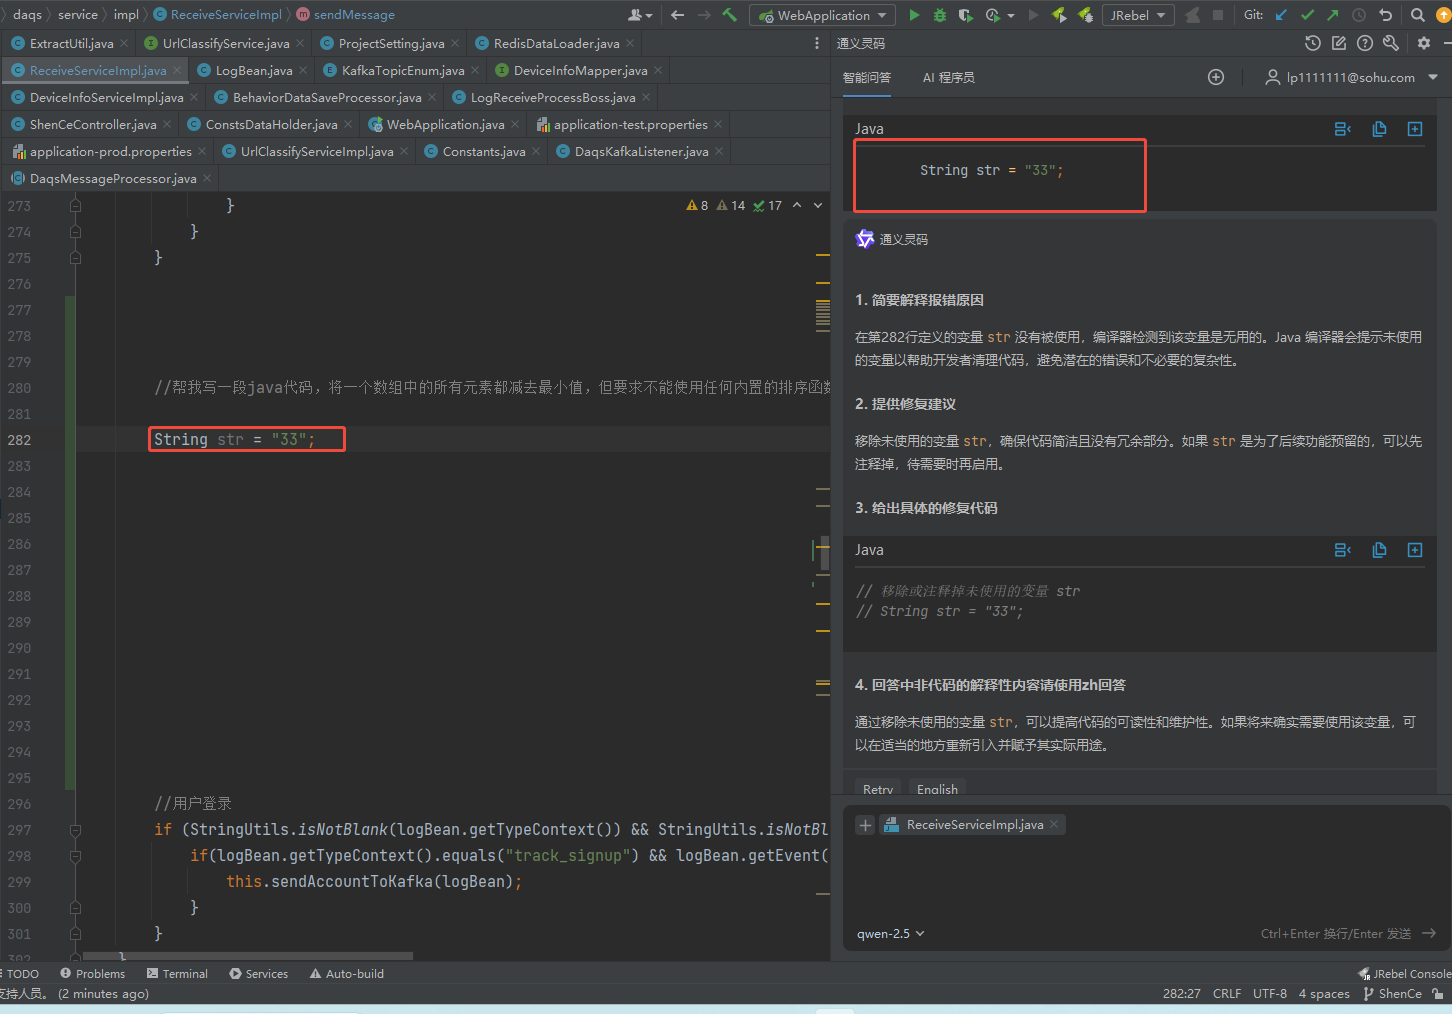Open Search Everywhere magnifier icon
1452x1014 pixels.
coord(1417,15)
